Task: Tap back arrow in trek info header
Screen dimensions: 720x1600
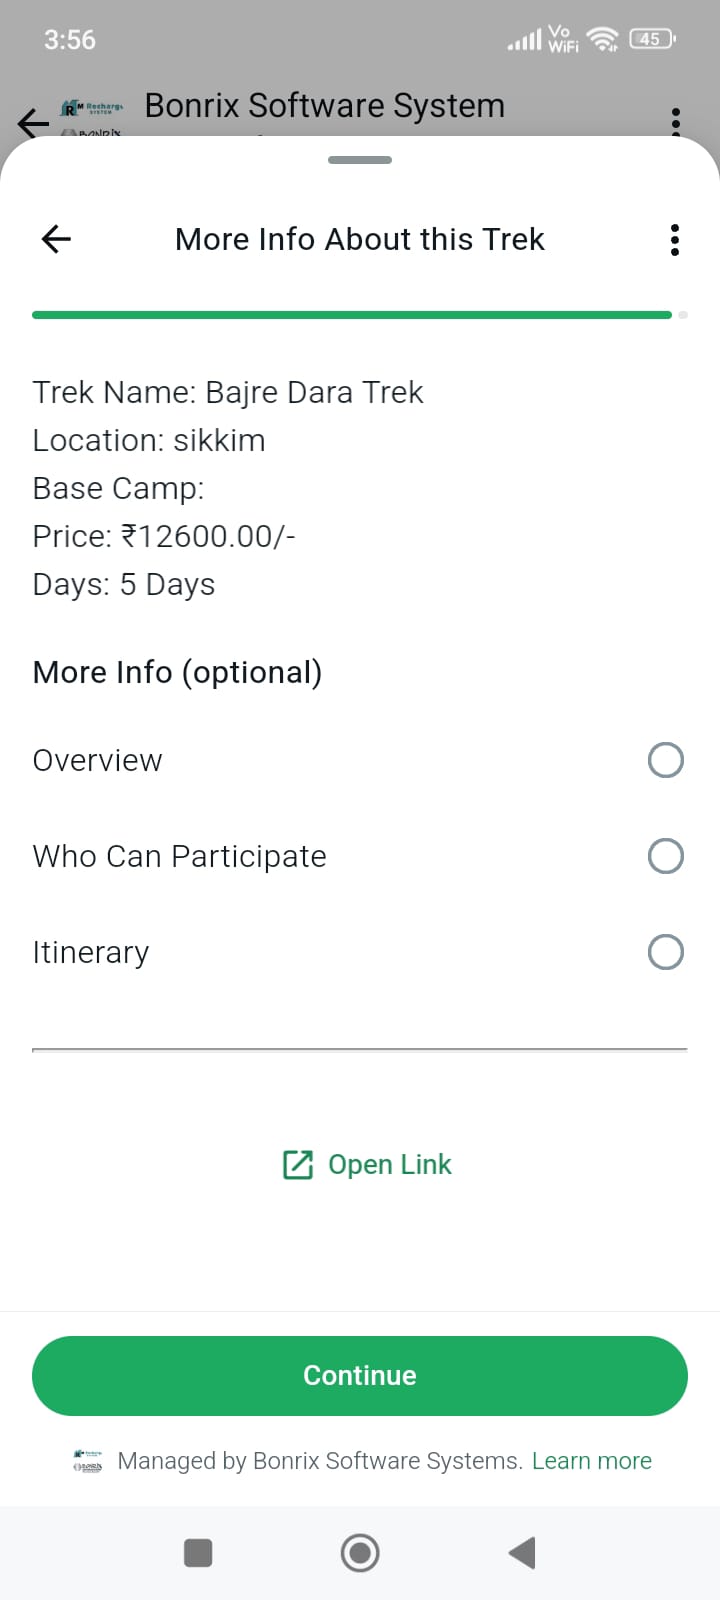Action: (x=56, y=239)
